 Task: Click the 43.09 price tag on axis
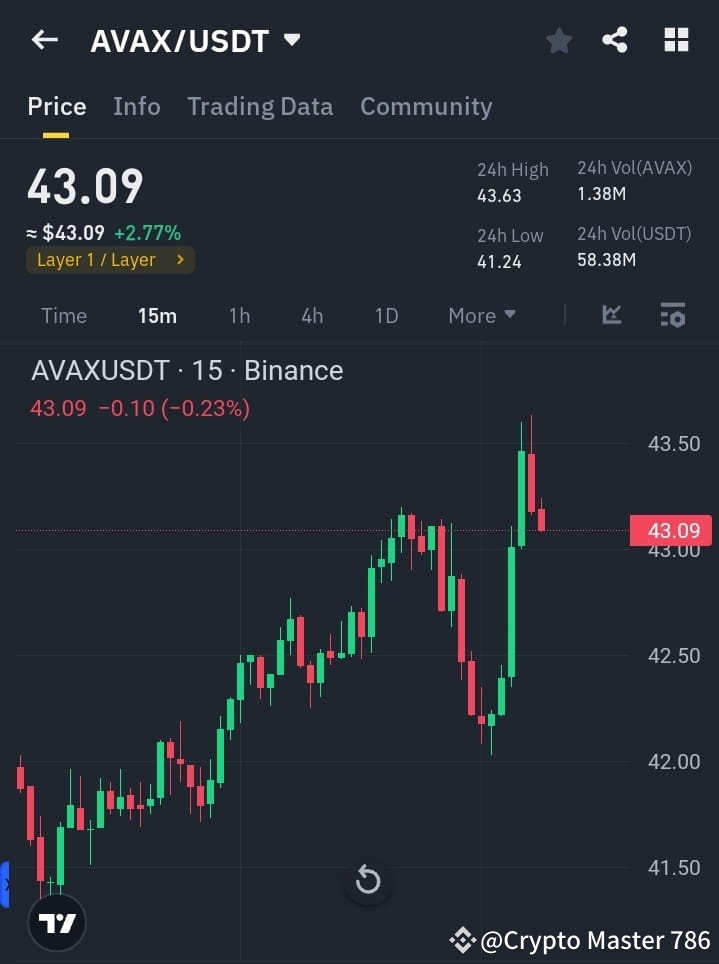pos(670,530)
